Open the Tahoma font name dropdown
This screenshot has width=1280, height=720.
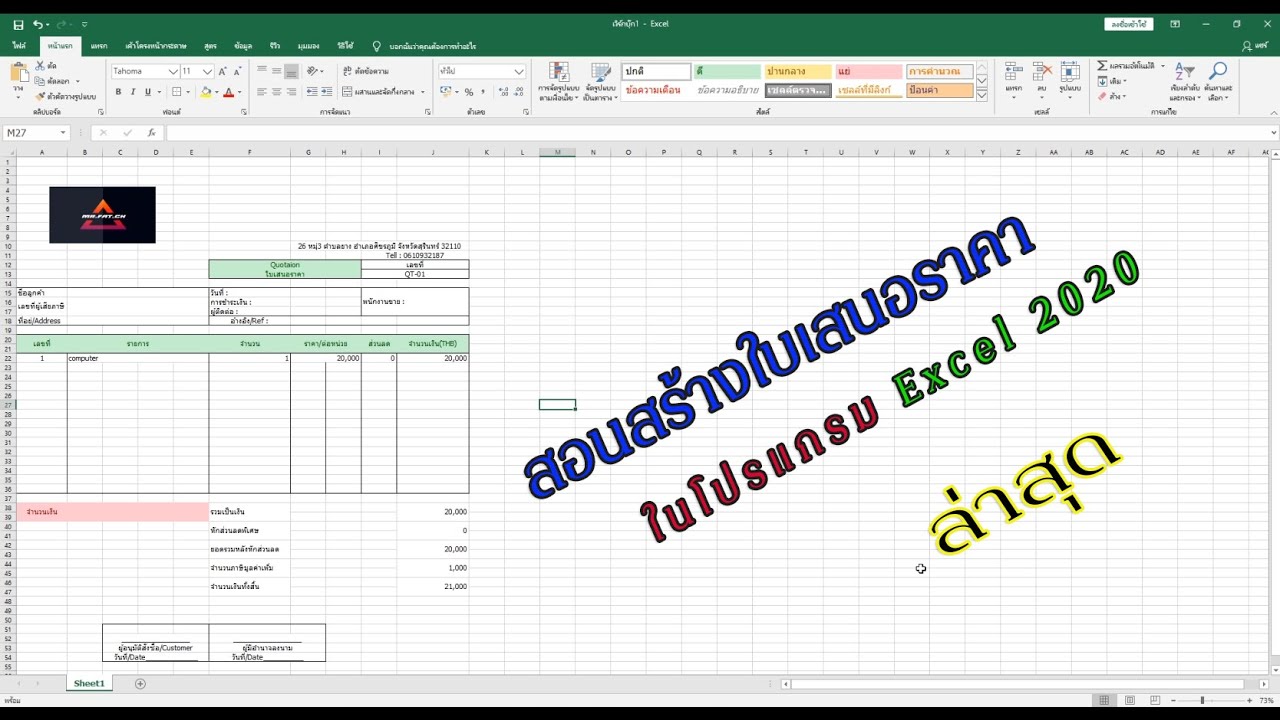pos(173,71)
